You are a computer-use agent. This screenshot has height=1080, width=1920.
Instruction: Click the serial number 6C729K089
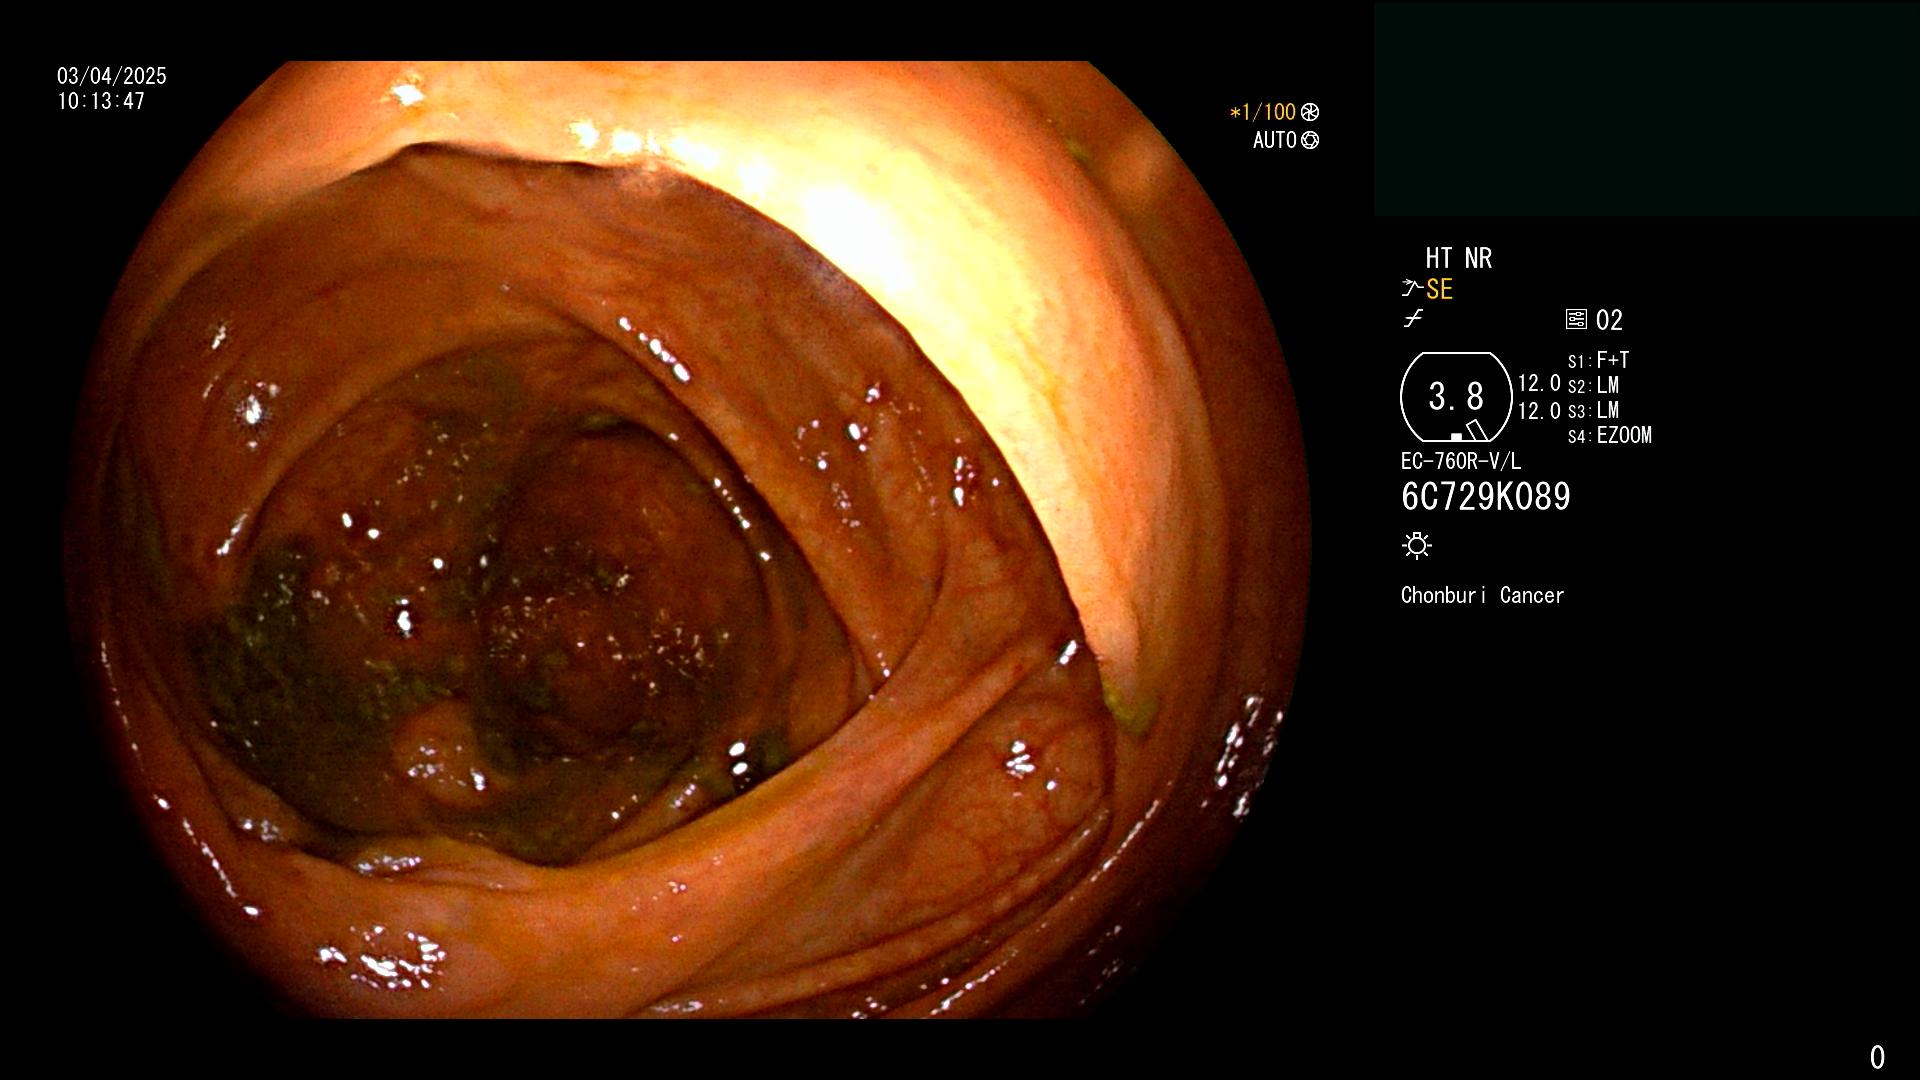click(1486, 497)
